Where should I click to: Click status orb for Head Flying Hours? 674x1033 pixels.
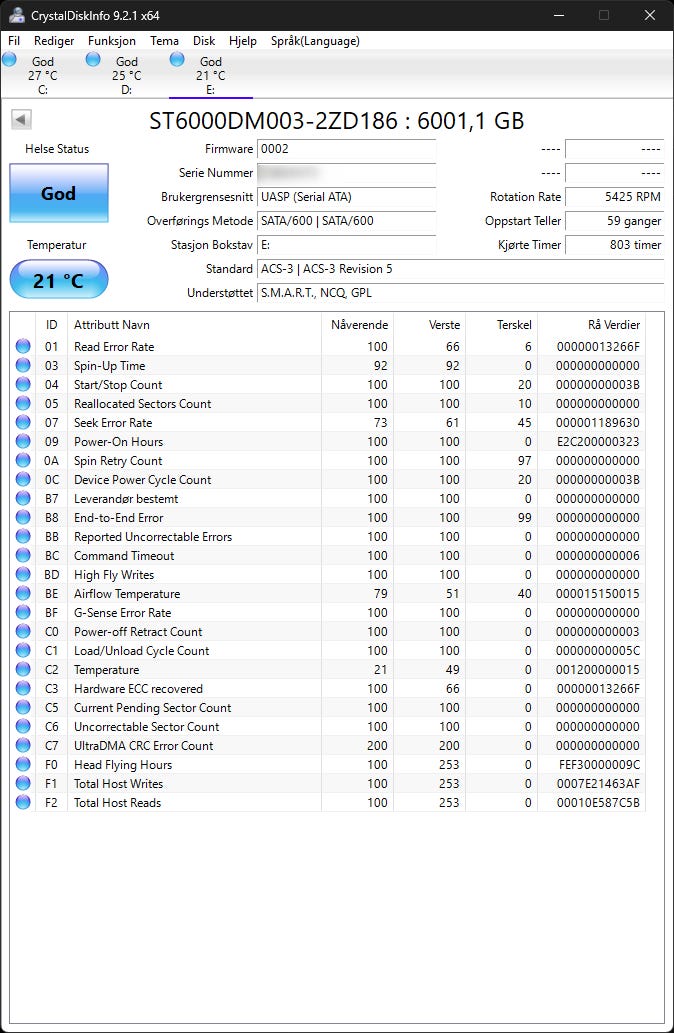coord(23,764)
